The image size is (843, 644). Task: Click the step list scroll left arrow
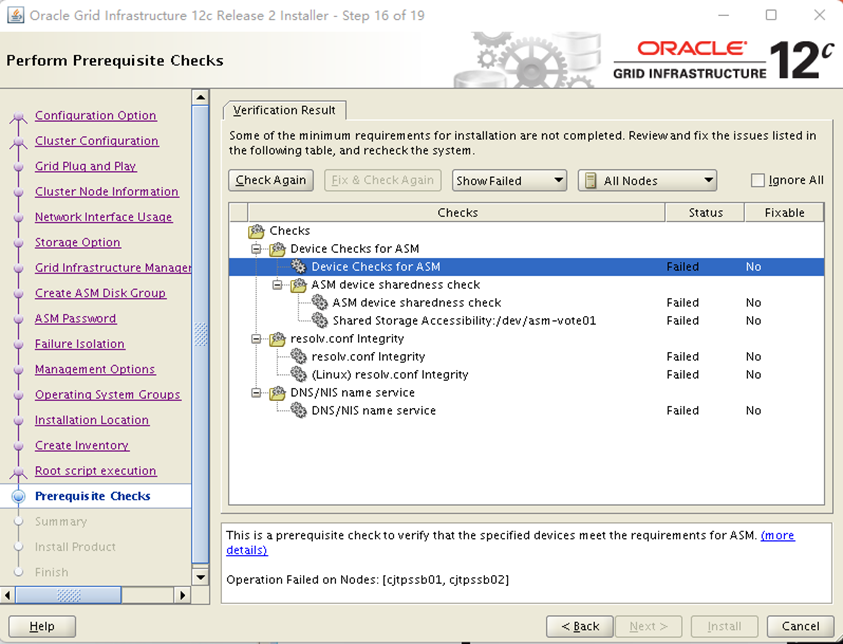pyautogui.click(x=8, y=595)
